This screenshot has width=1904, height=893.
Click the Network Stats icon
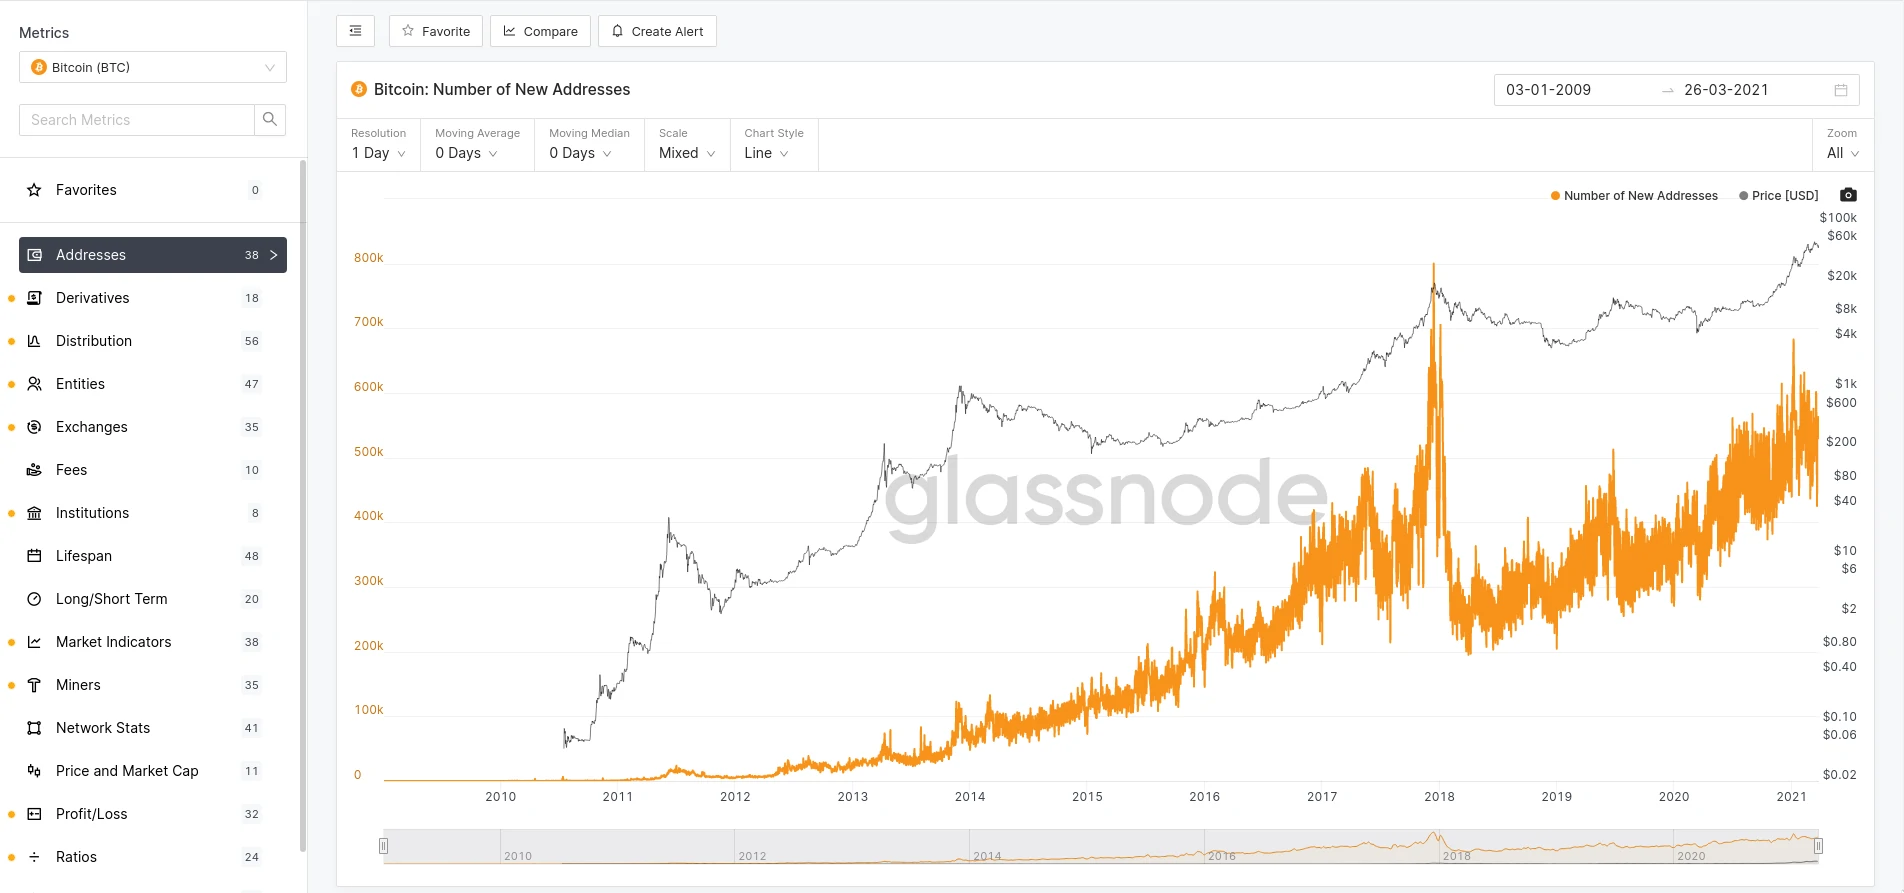click(34, 728)
